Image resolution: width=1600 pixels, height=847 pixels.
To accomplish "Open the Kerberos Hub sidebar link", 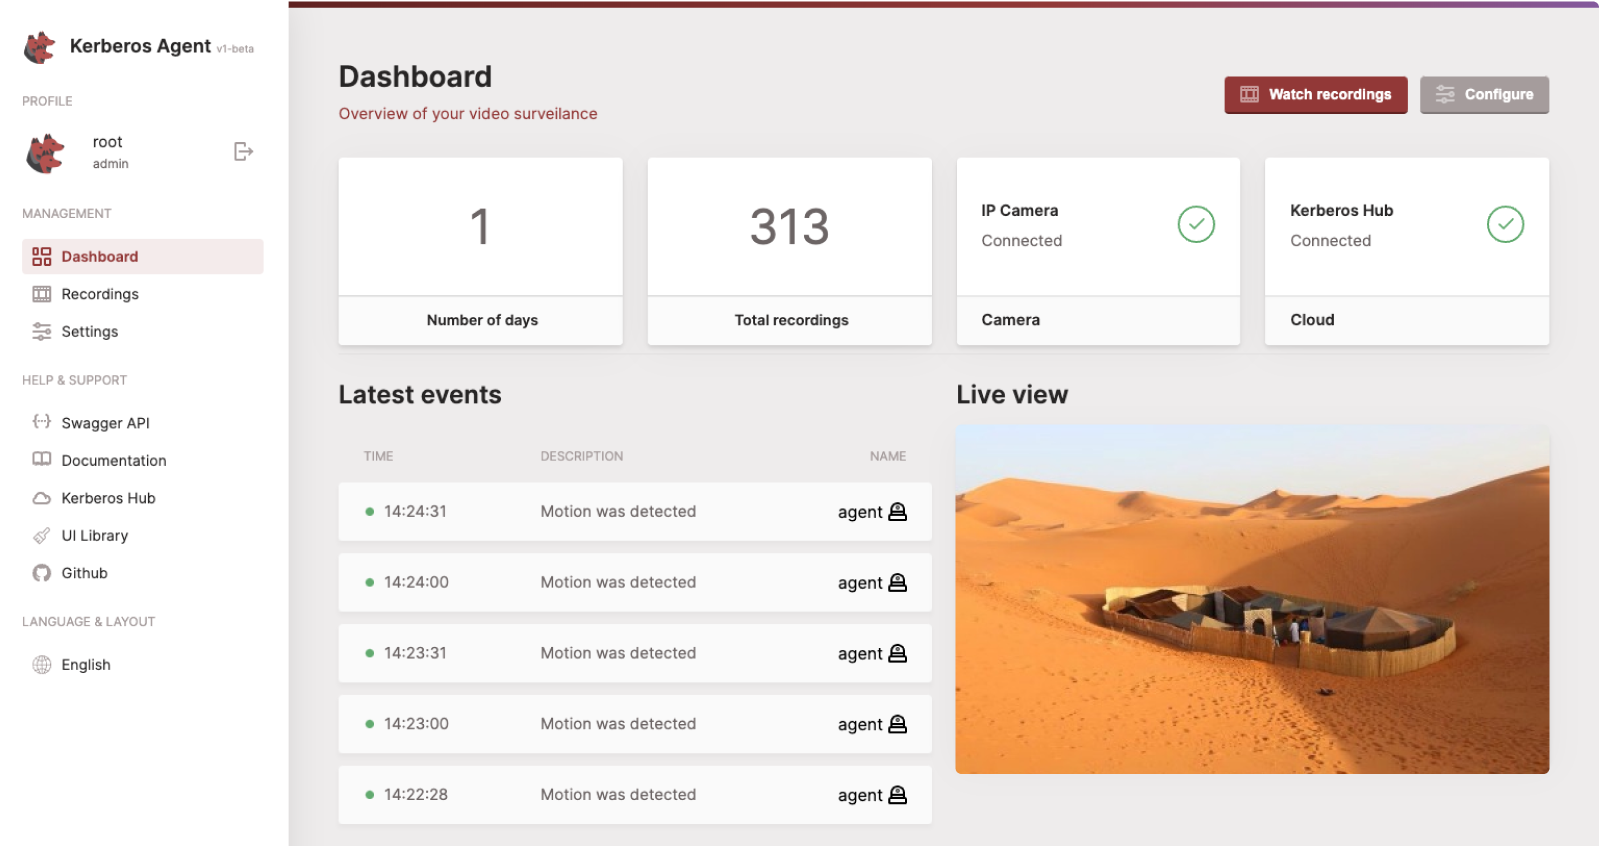I will [108, 498].
